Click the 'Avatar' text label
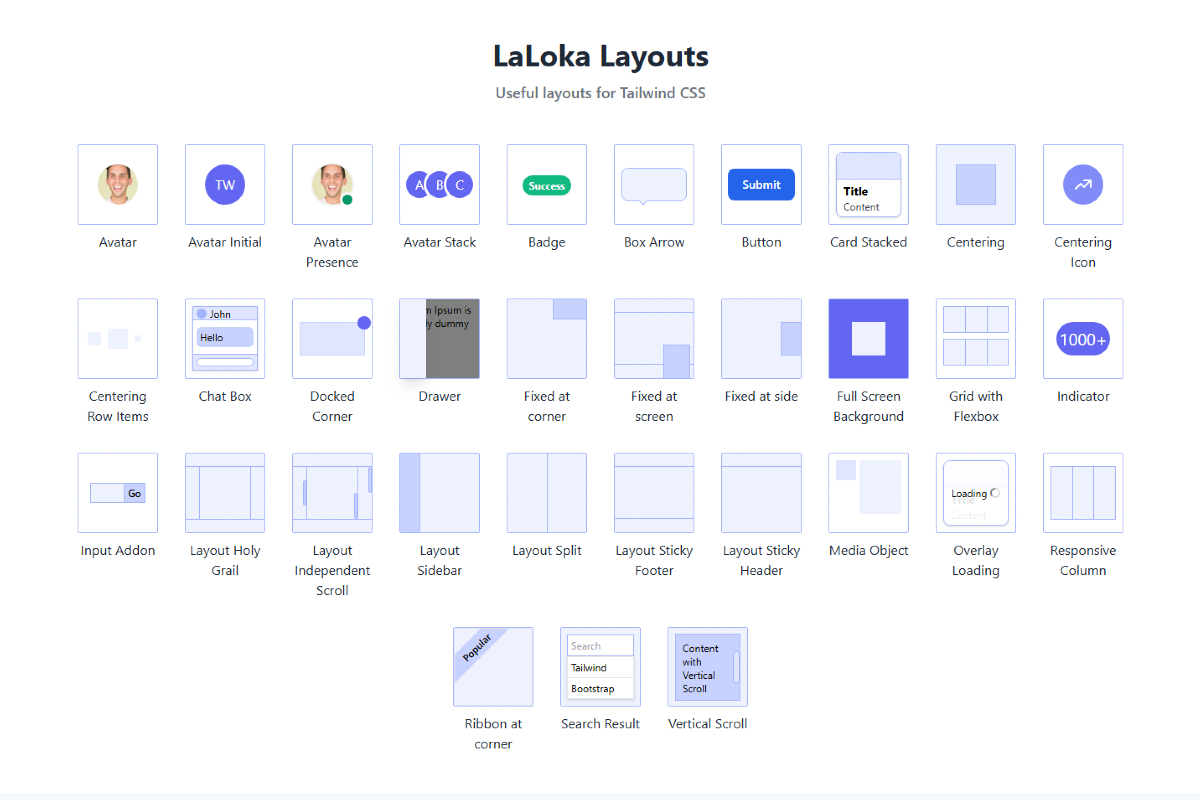This screenshot has width=1200, height=800. (118, 242)
